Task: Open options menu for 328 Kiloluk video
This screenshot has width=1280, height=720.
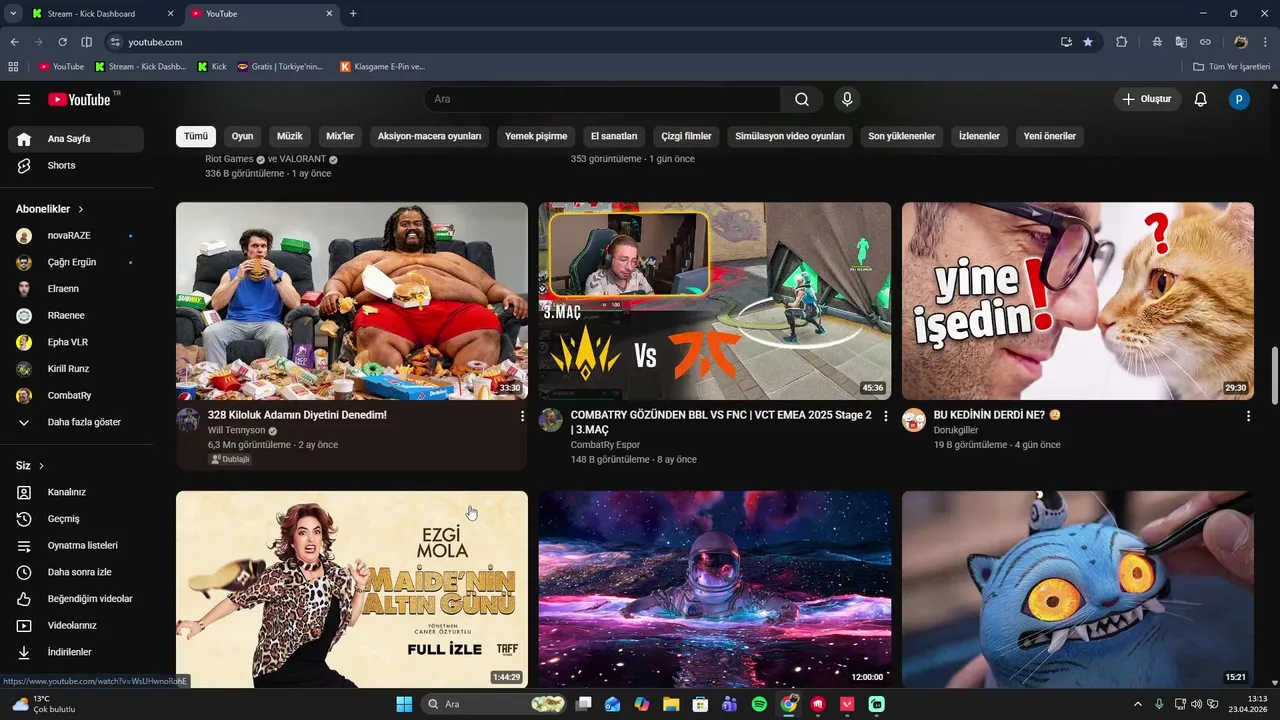Action: (522, 416)
